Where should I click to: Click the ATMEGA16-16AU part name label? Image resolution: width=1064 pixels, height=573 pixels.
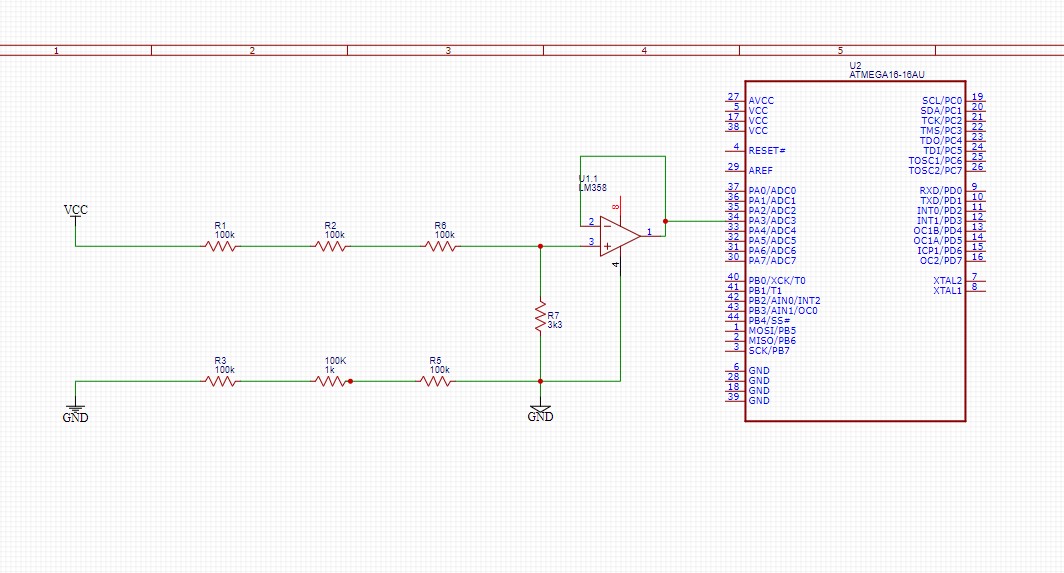[x=887, y=74]
